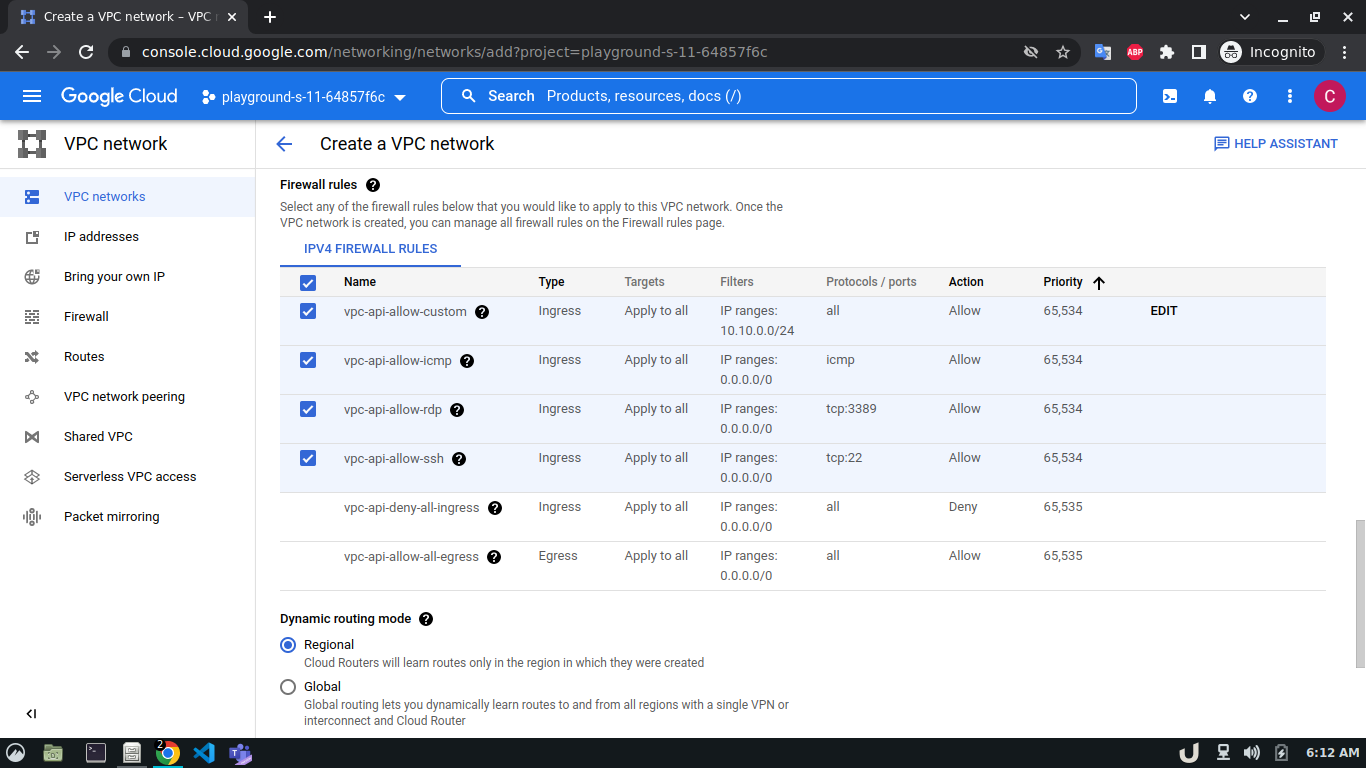Reload the browser page
The height and width of the screenshot is (768, 1366).
86,52
